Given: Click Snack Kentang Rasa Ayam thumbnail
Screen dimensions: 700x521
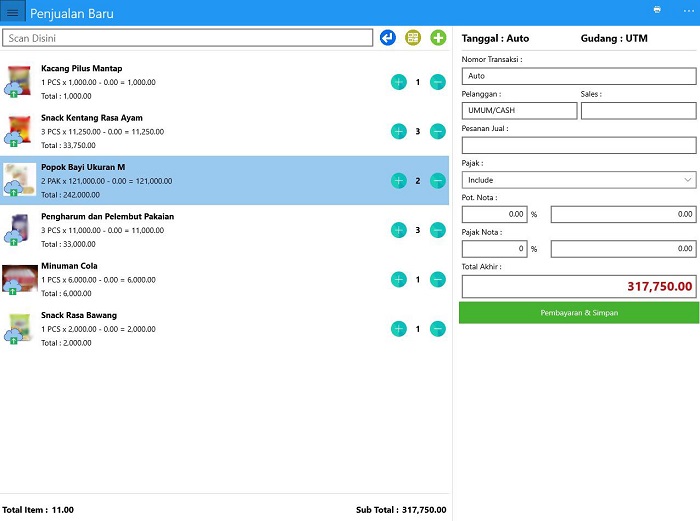Looking at the screenshot, I should tap(19, 131).
